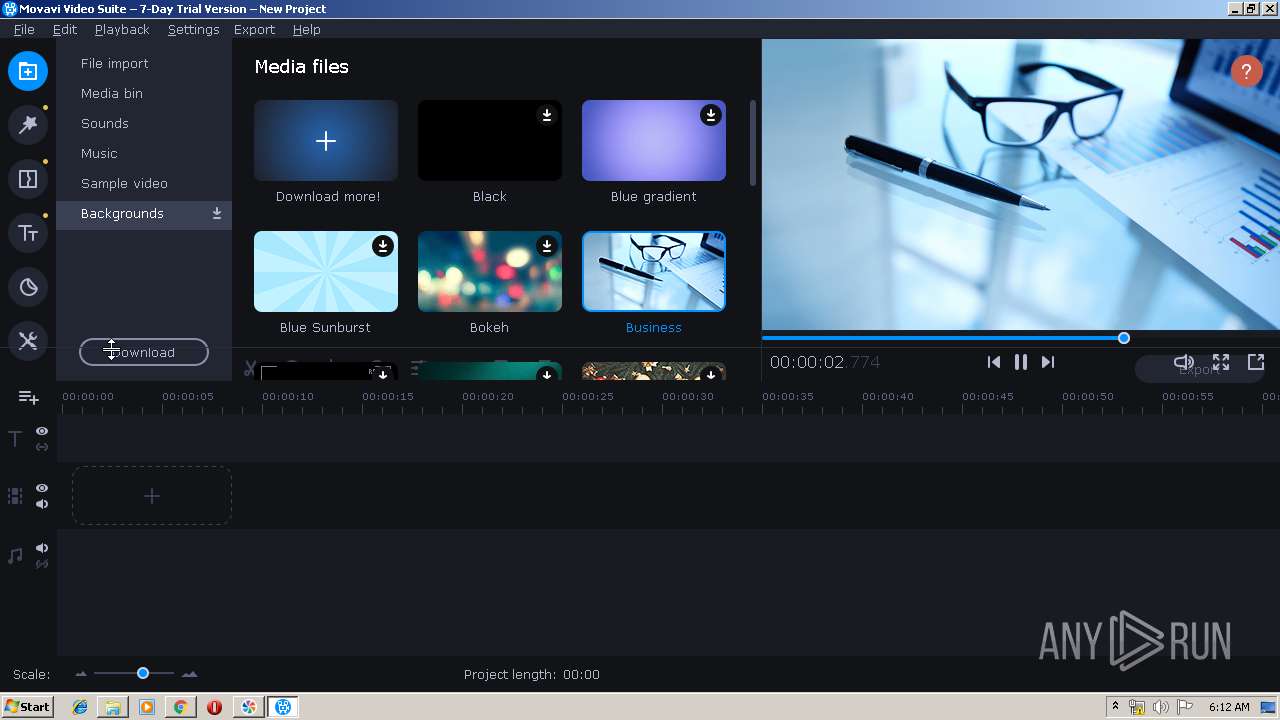Open the Edit menu
The image size is (1280, 720).
(x=65, y=29)
